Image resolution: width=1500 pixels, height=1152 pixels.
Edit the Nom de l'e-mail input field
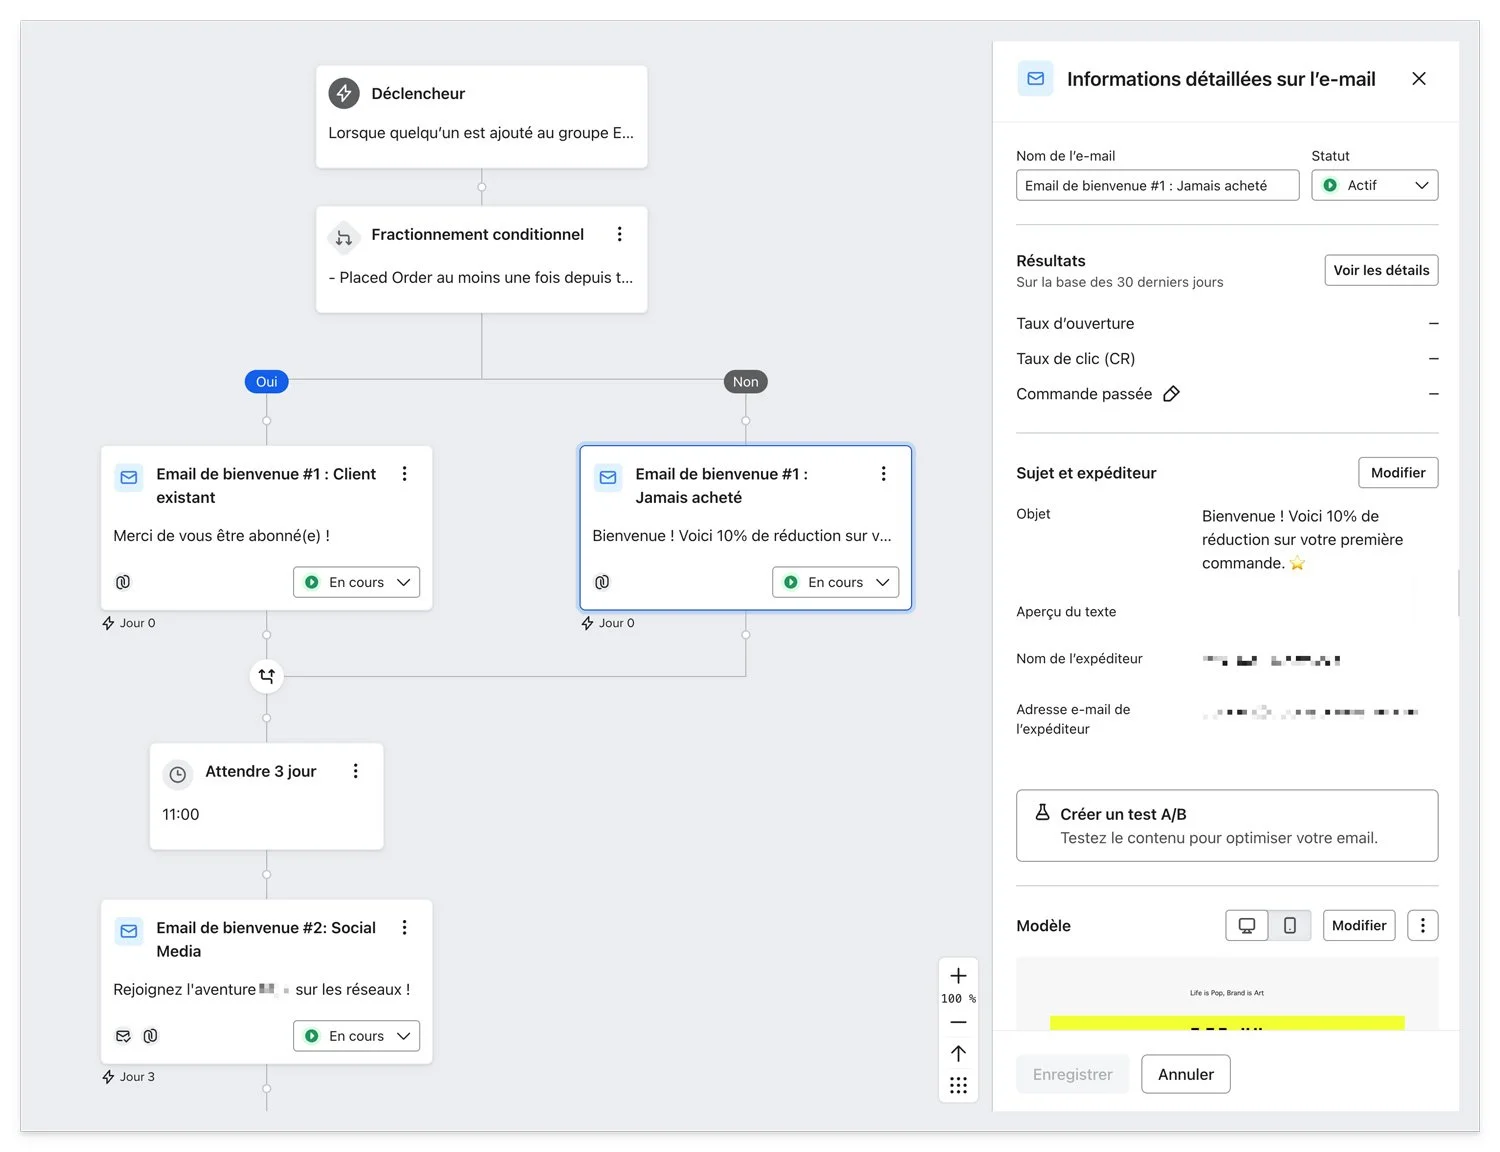[x=1158, y=185]
